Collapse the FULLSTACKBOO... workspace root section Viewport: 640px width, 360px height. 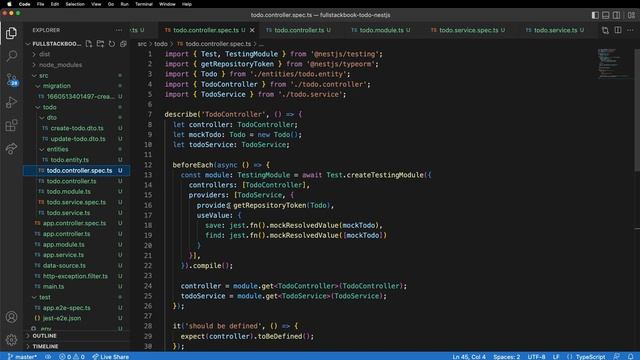point(53,44)
